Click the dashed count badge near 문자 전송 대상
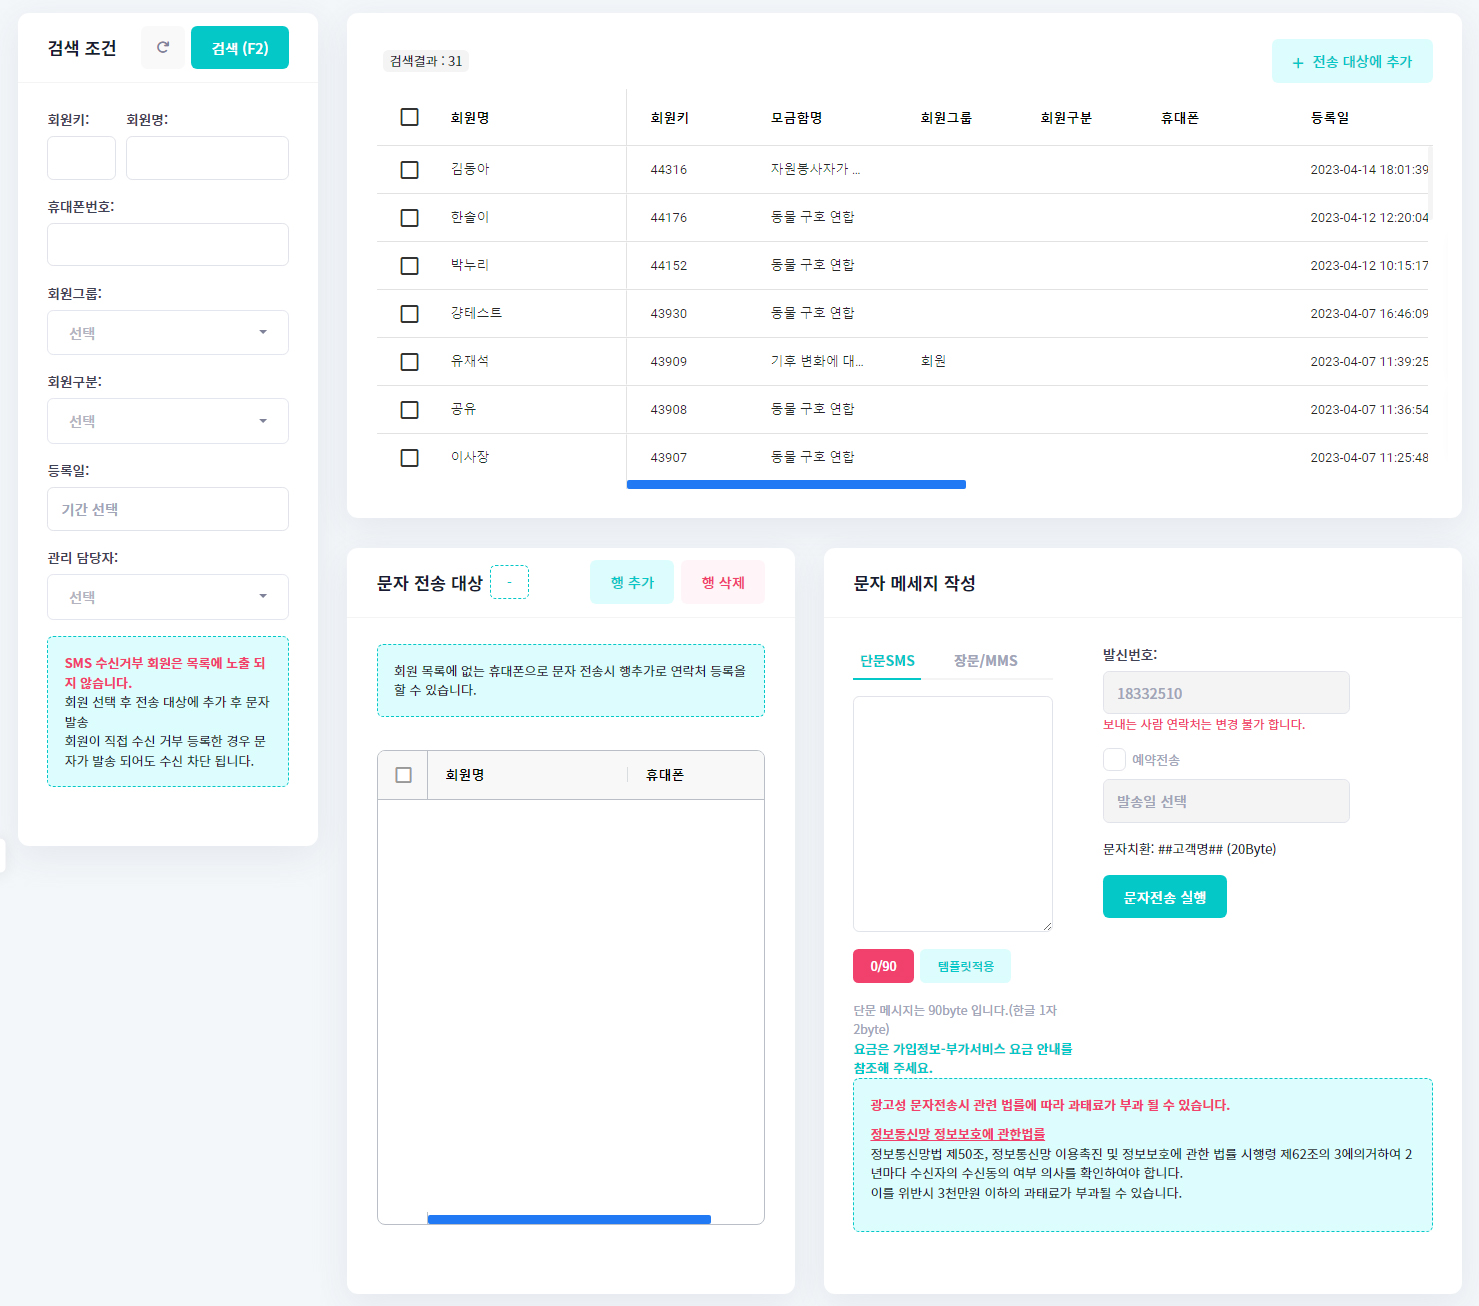This screenshot has width=1479, height=1306. click(509, 582)
